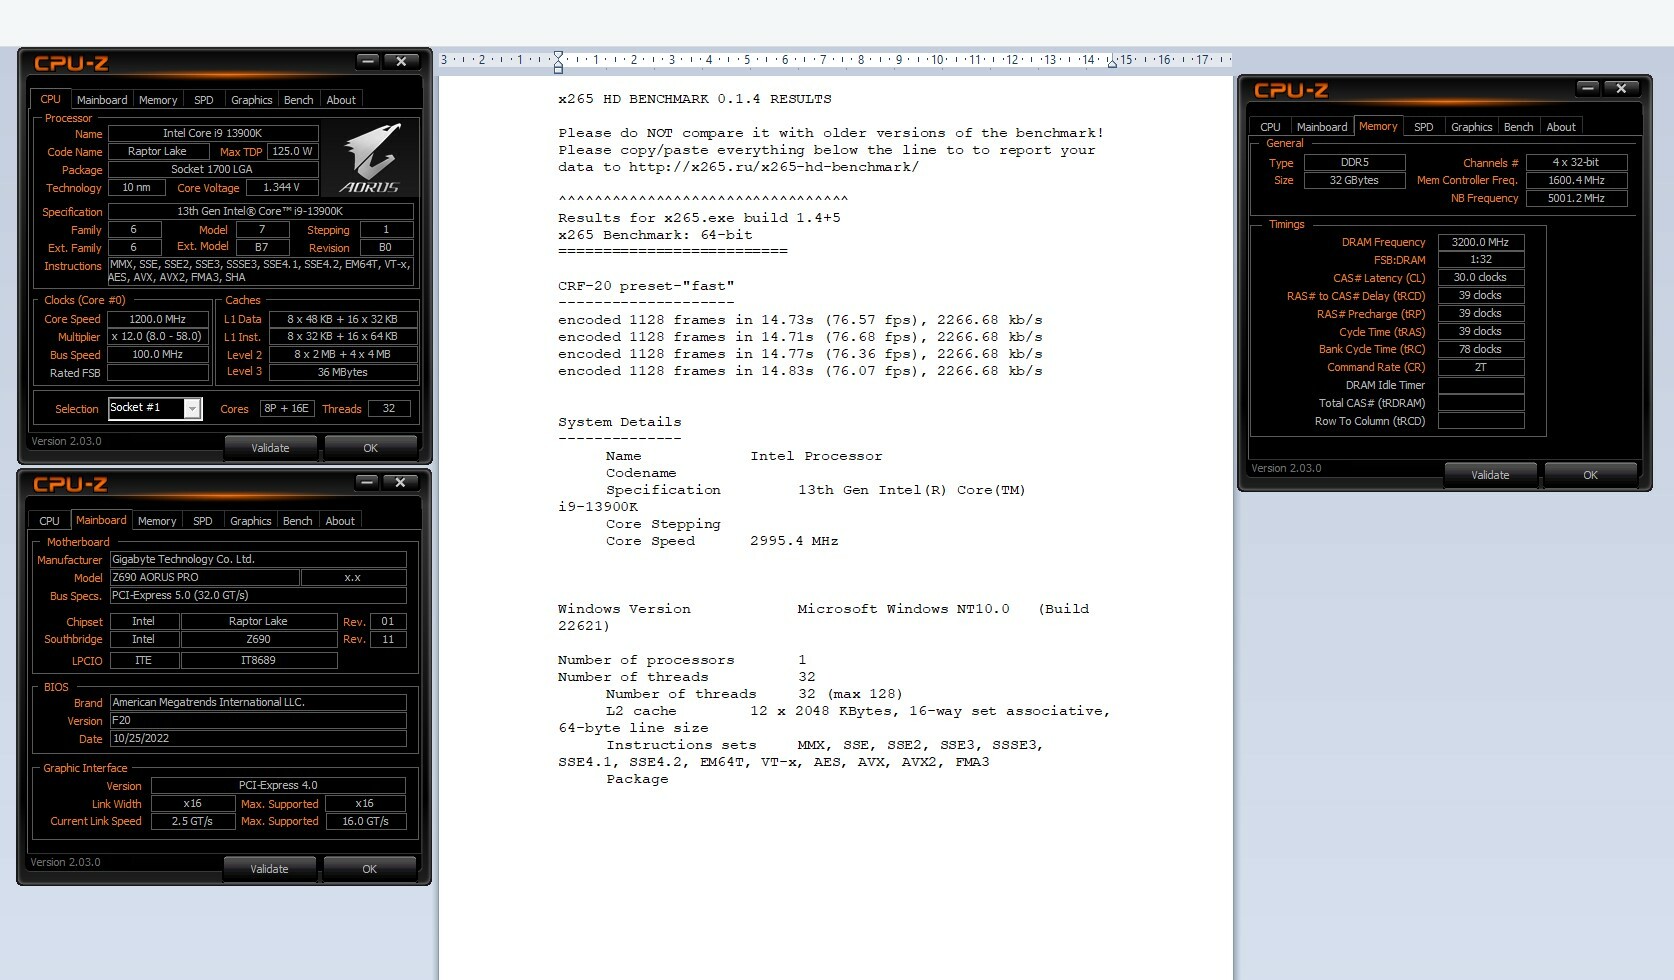Click OK in the Mainboard CPU-Z window

coord(369,869)
